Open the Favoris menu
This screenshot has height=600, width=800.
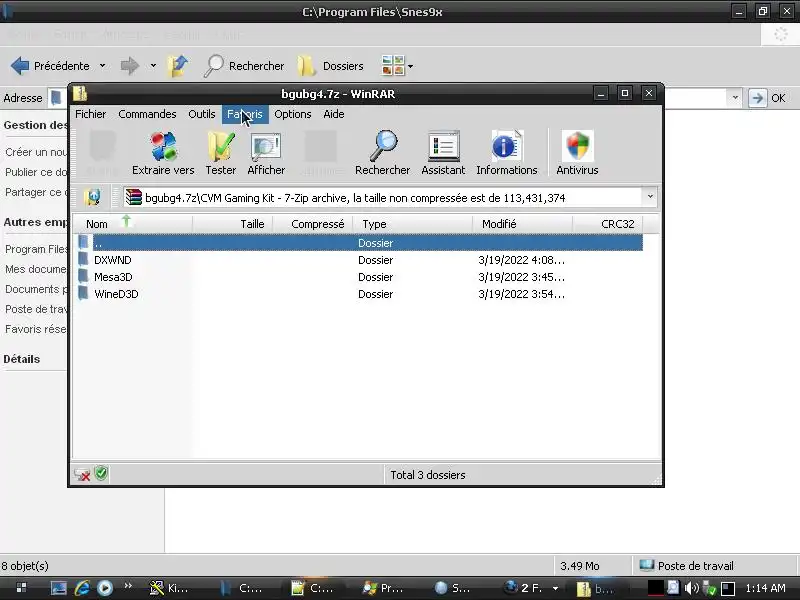tap(245, 114)
